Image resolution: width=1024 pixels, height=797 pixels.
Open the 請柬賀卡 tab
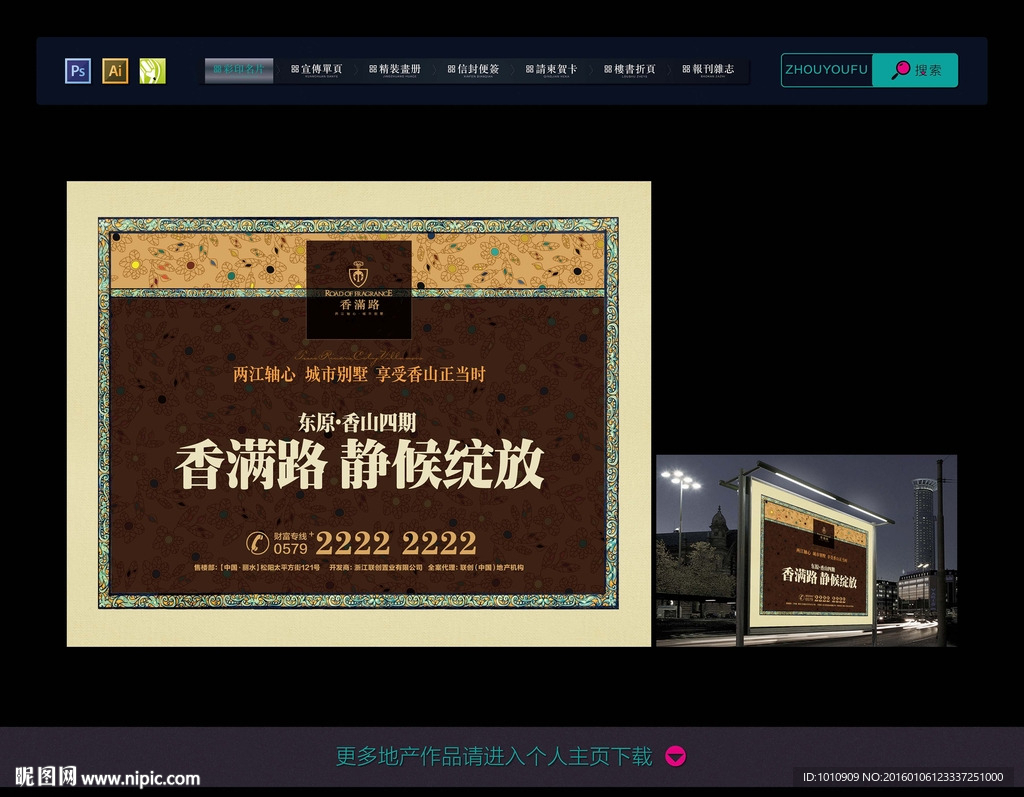click(x=552, y=70)
